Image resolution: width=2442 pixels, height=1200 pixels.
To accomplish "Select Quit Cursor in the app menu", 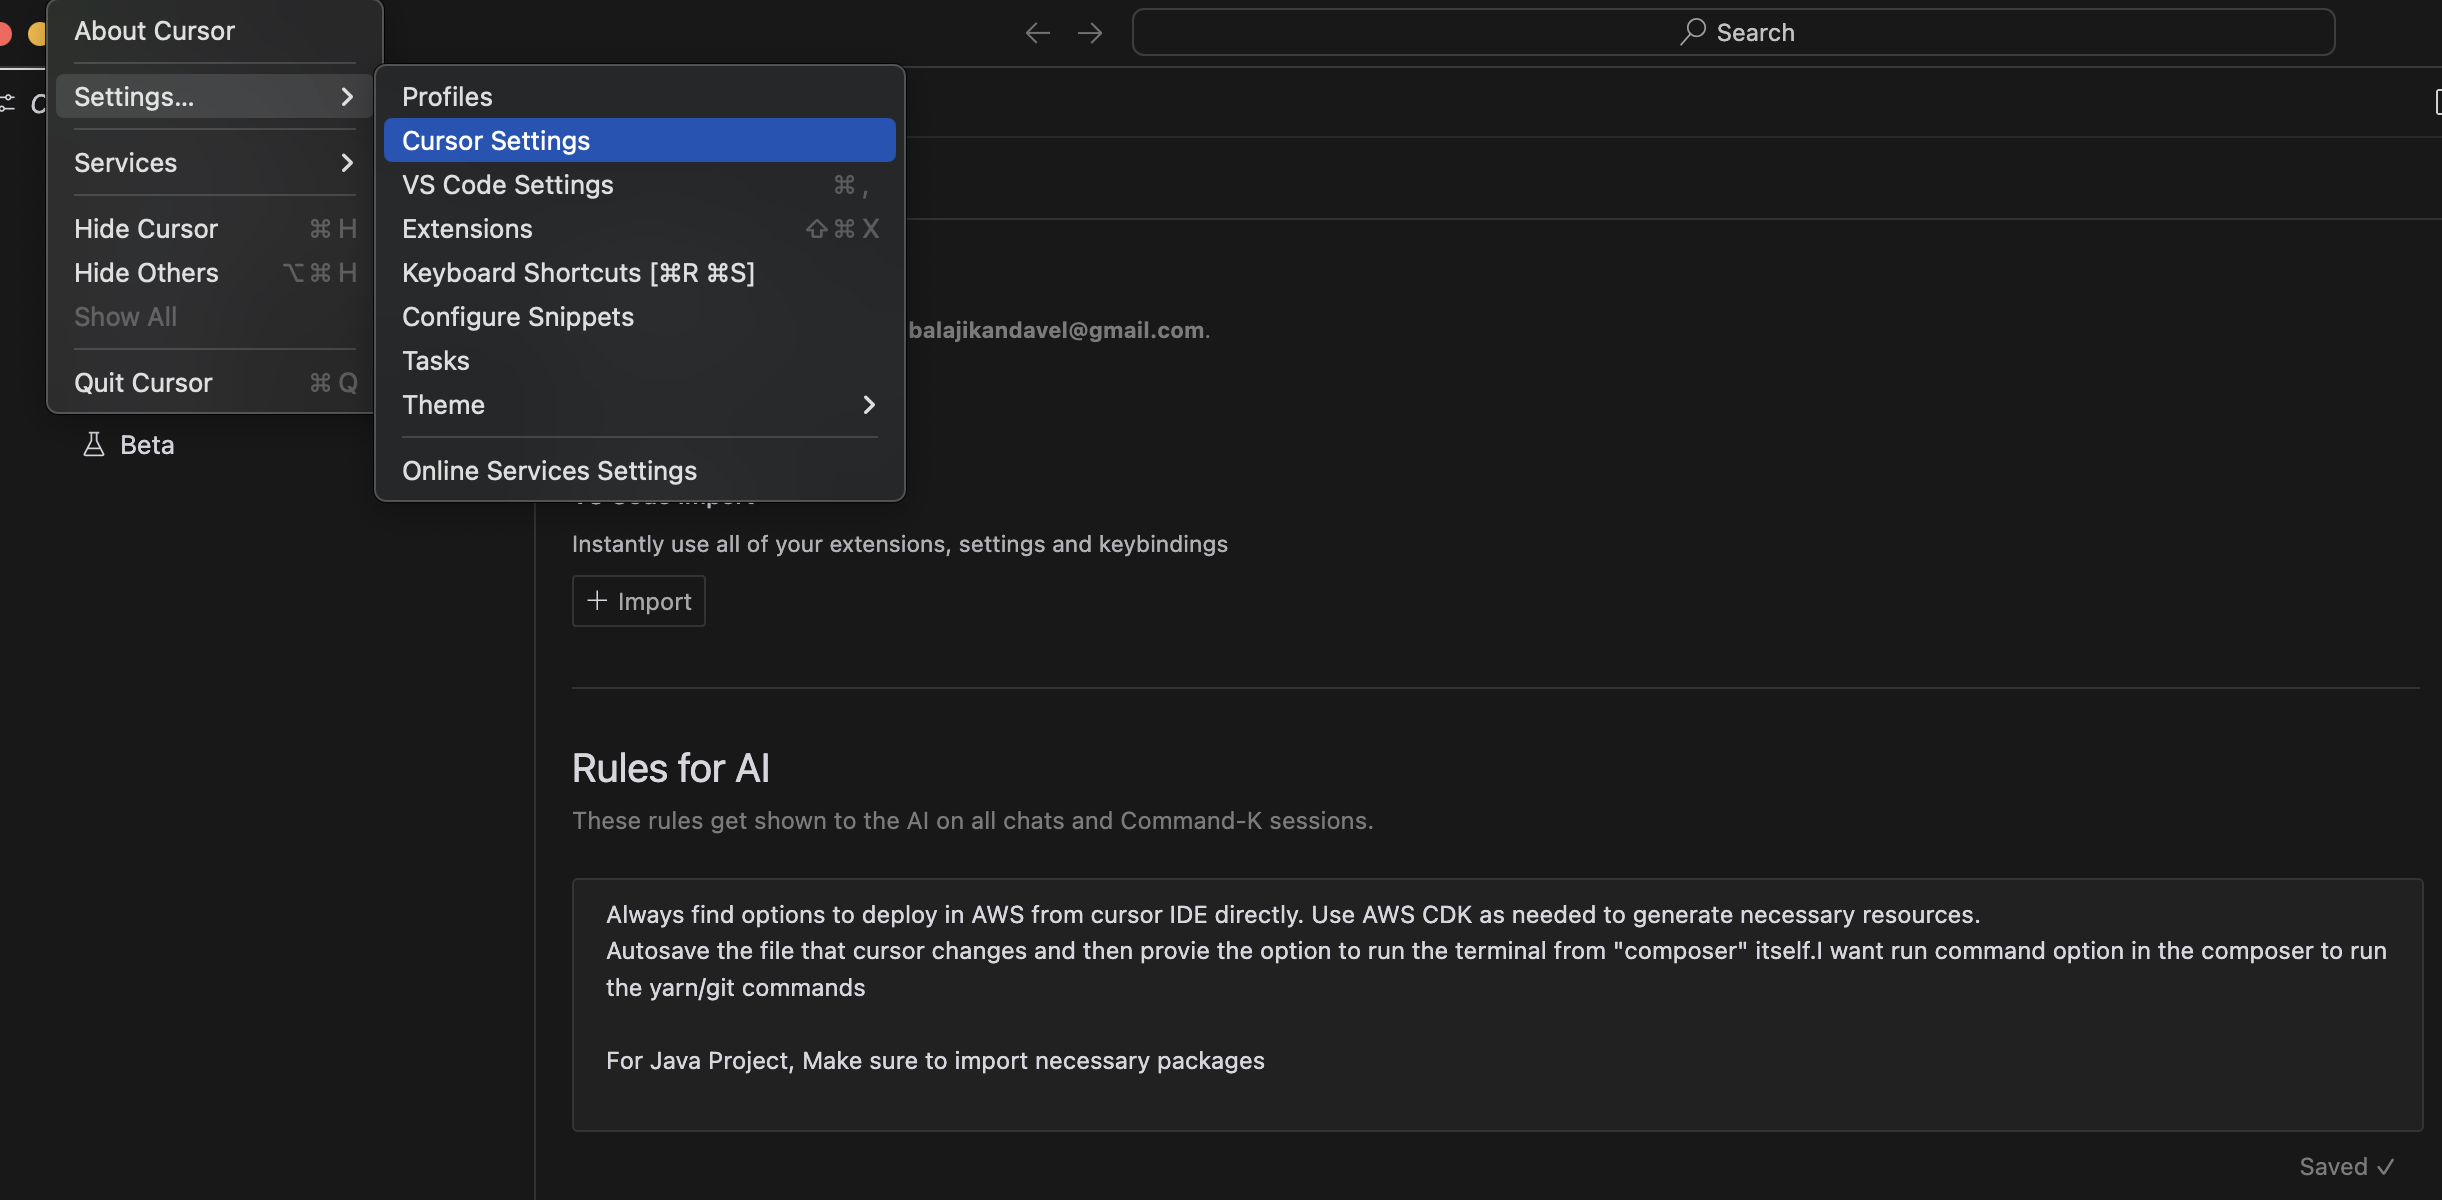I will (x=214, y=383).
